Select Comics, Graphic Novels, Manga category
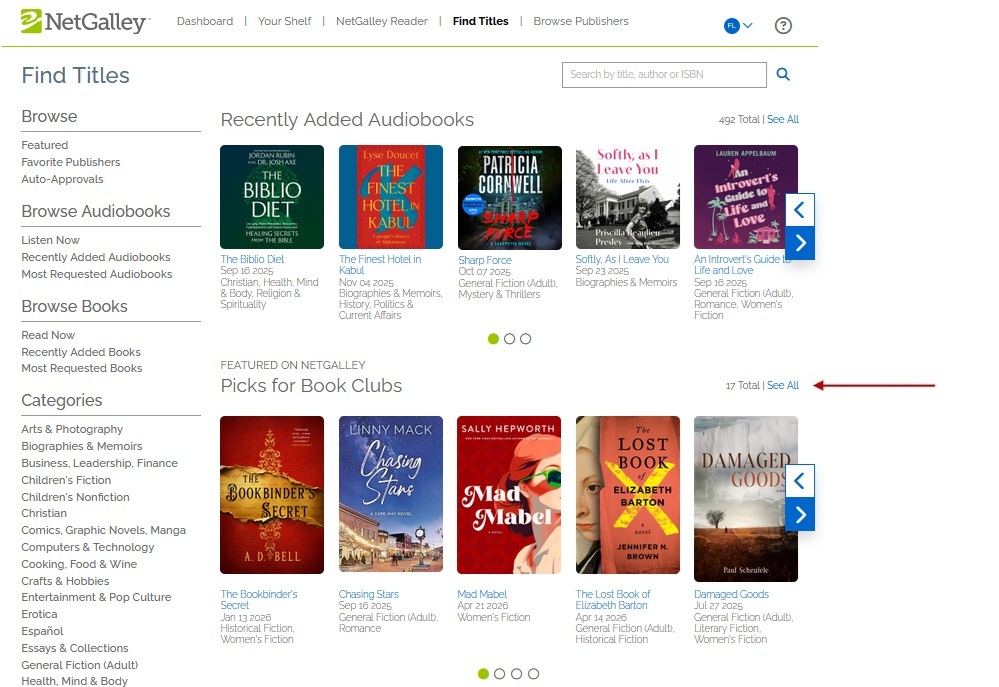Viewport: 999px width, 687px height. [x=104, y=530]
